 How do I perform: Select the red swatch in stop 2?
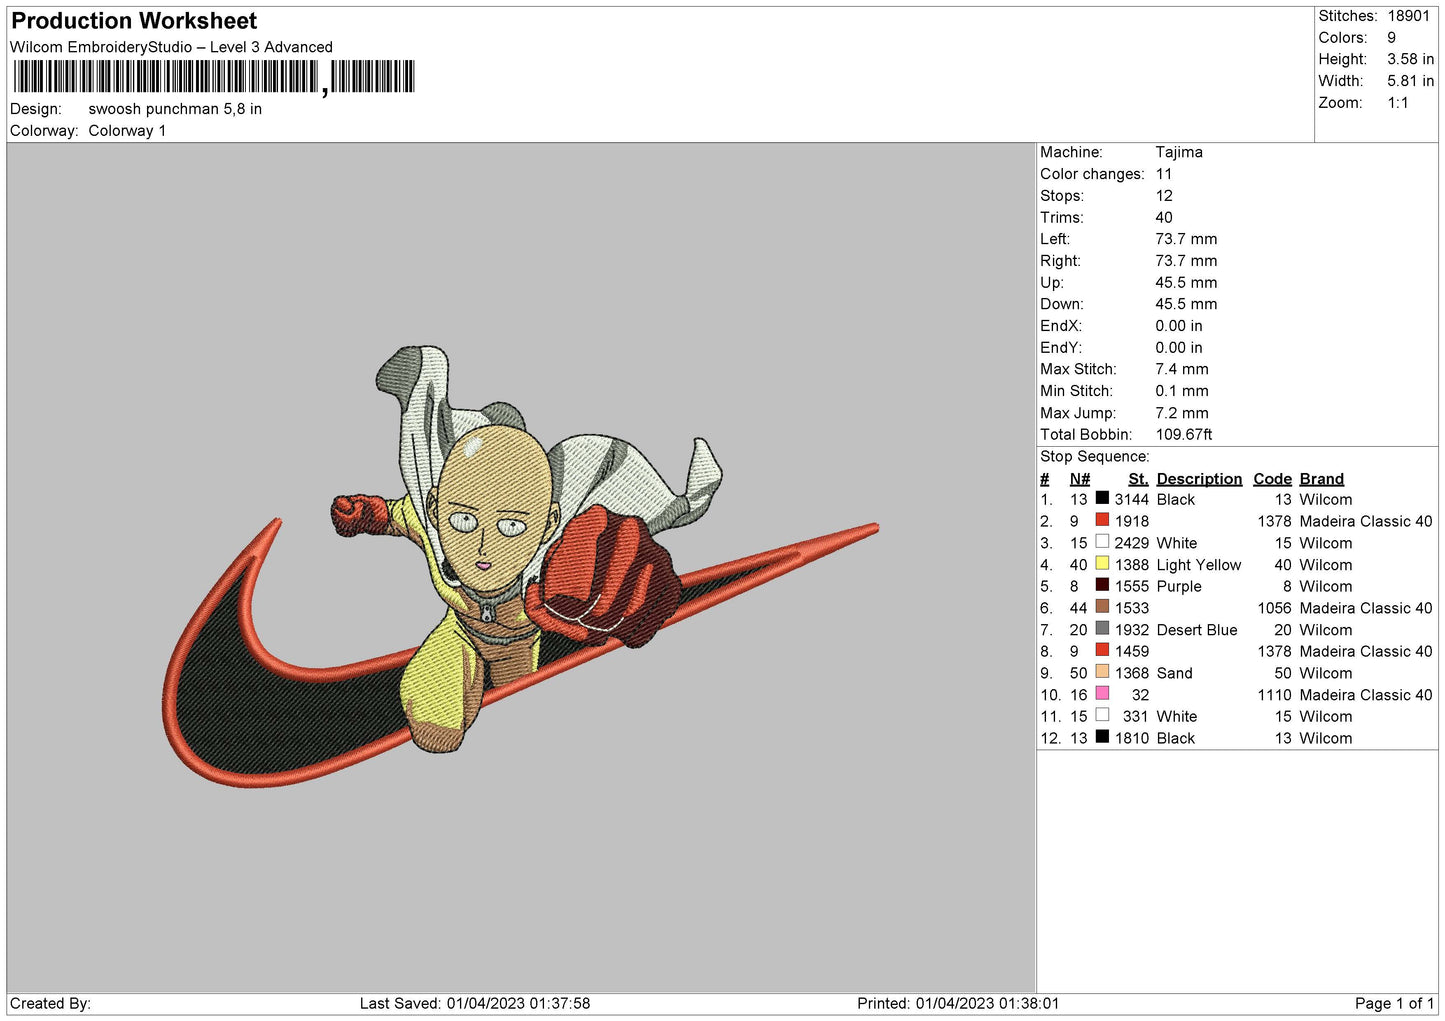[1102, 520]
